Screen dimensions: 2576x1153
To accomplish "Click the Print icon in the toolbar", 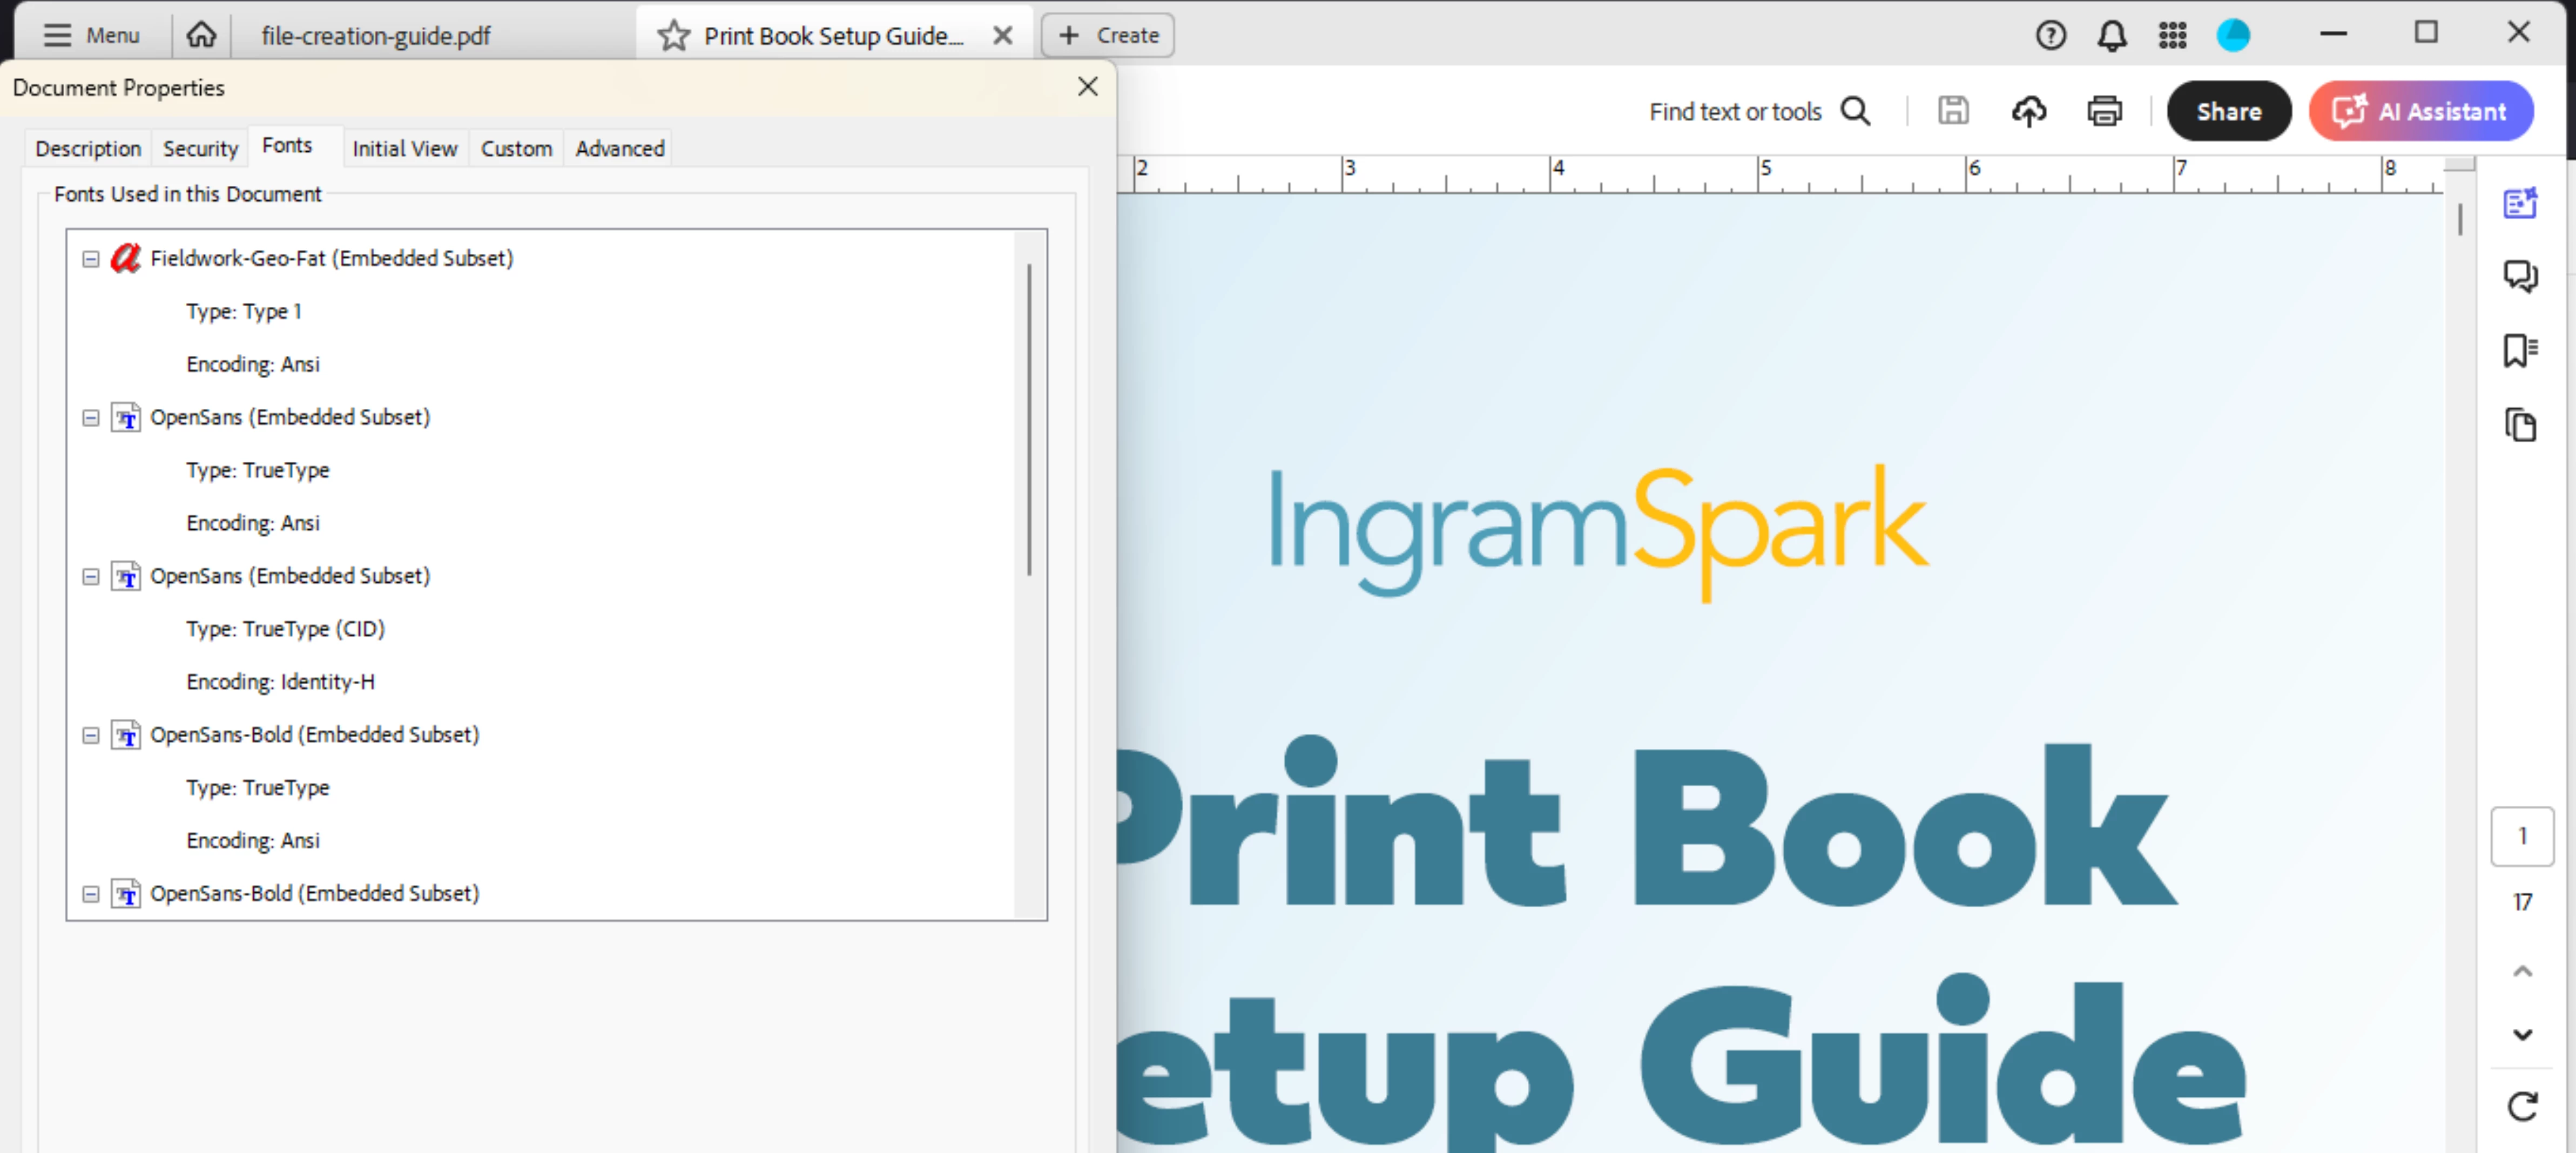I will (x=2104, y=111).
